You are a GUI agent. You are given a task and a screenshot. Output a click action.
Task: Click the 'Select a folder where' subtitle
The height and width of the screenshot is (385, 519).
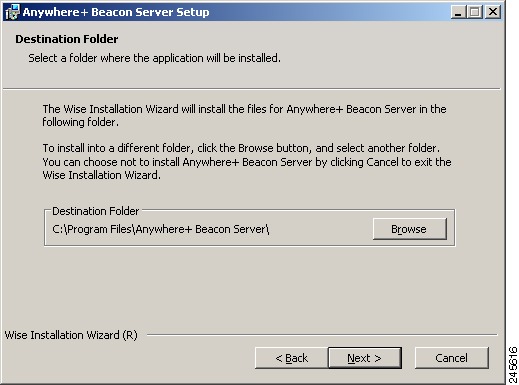[154, 58]
